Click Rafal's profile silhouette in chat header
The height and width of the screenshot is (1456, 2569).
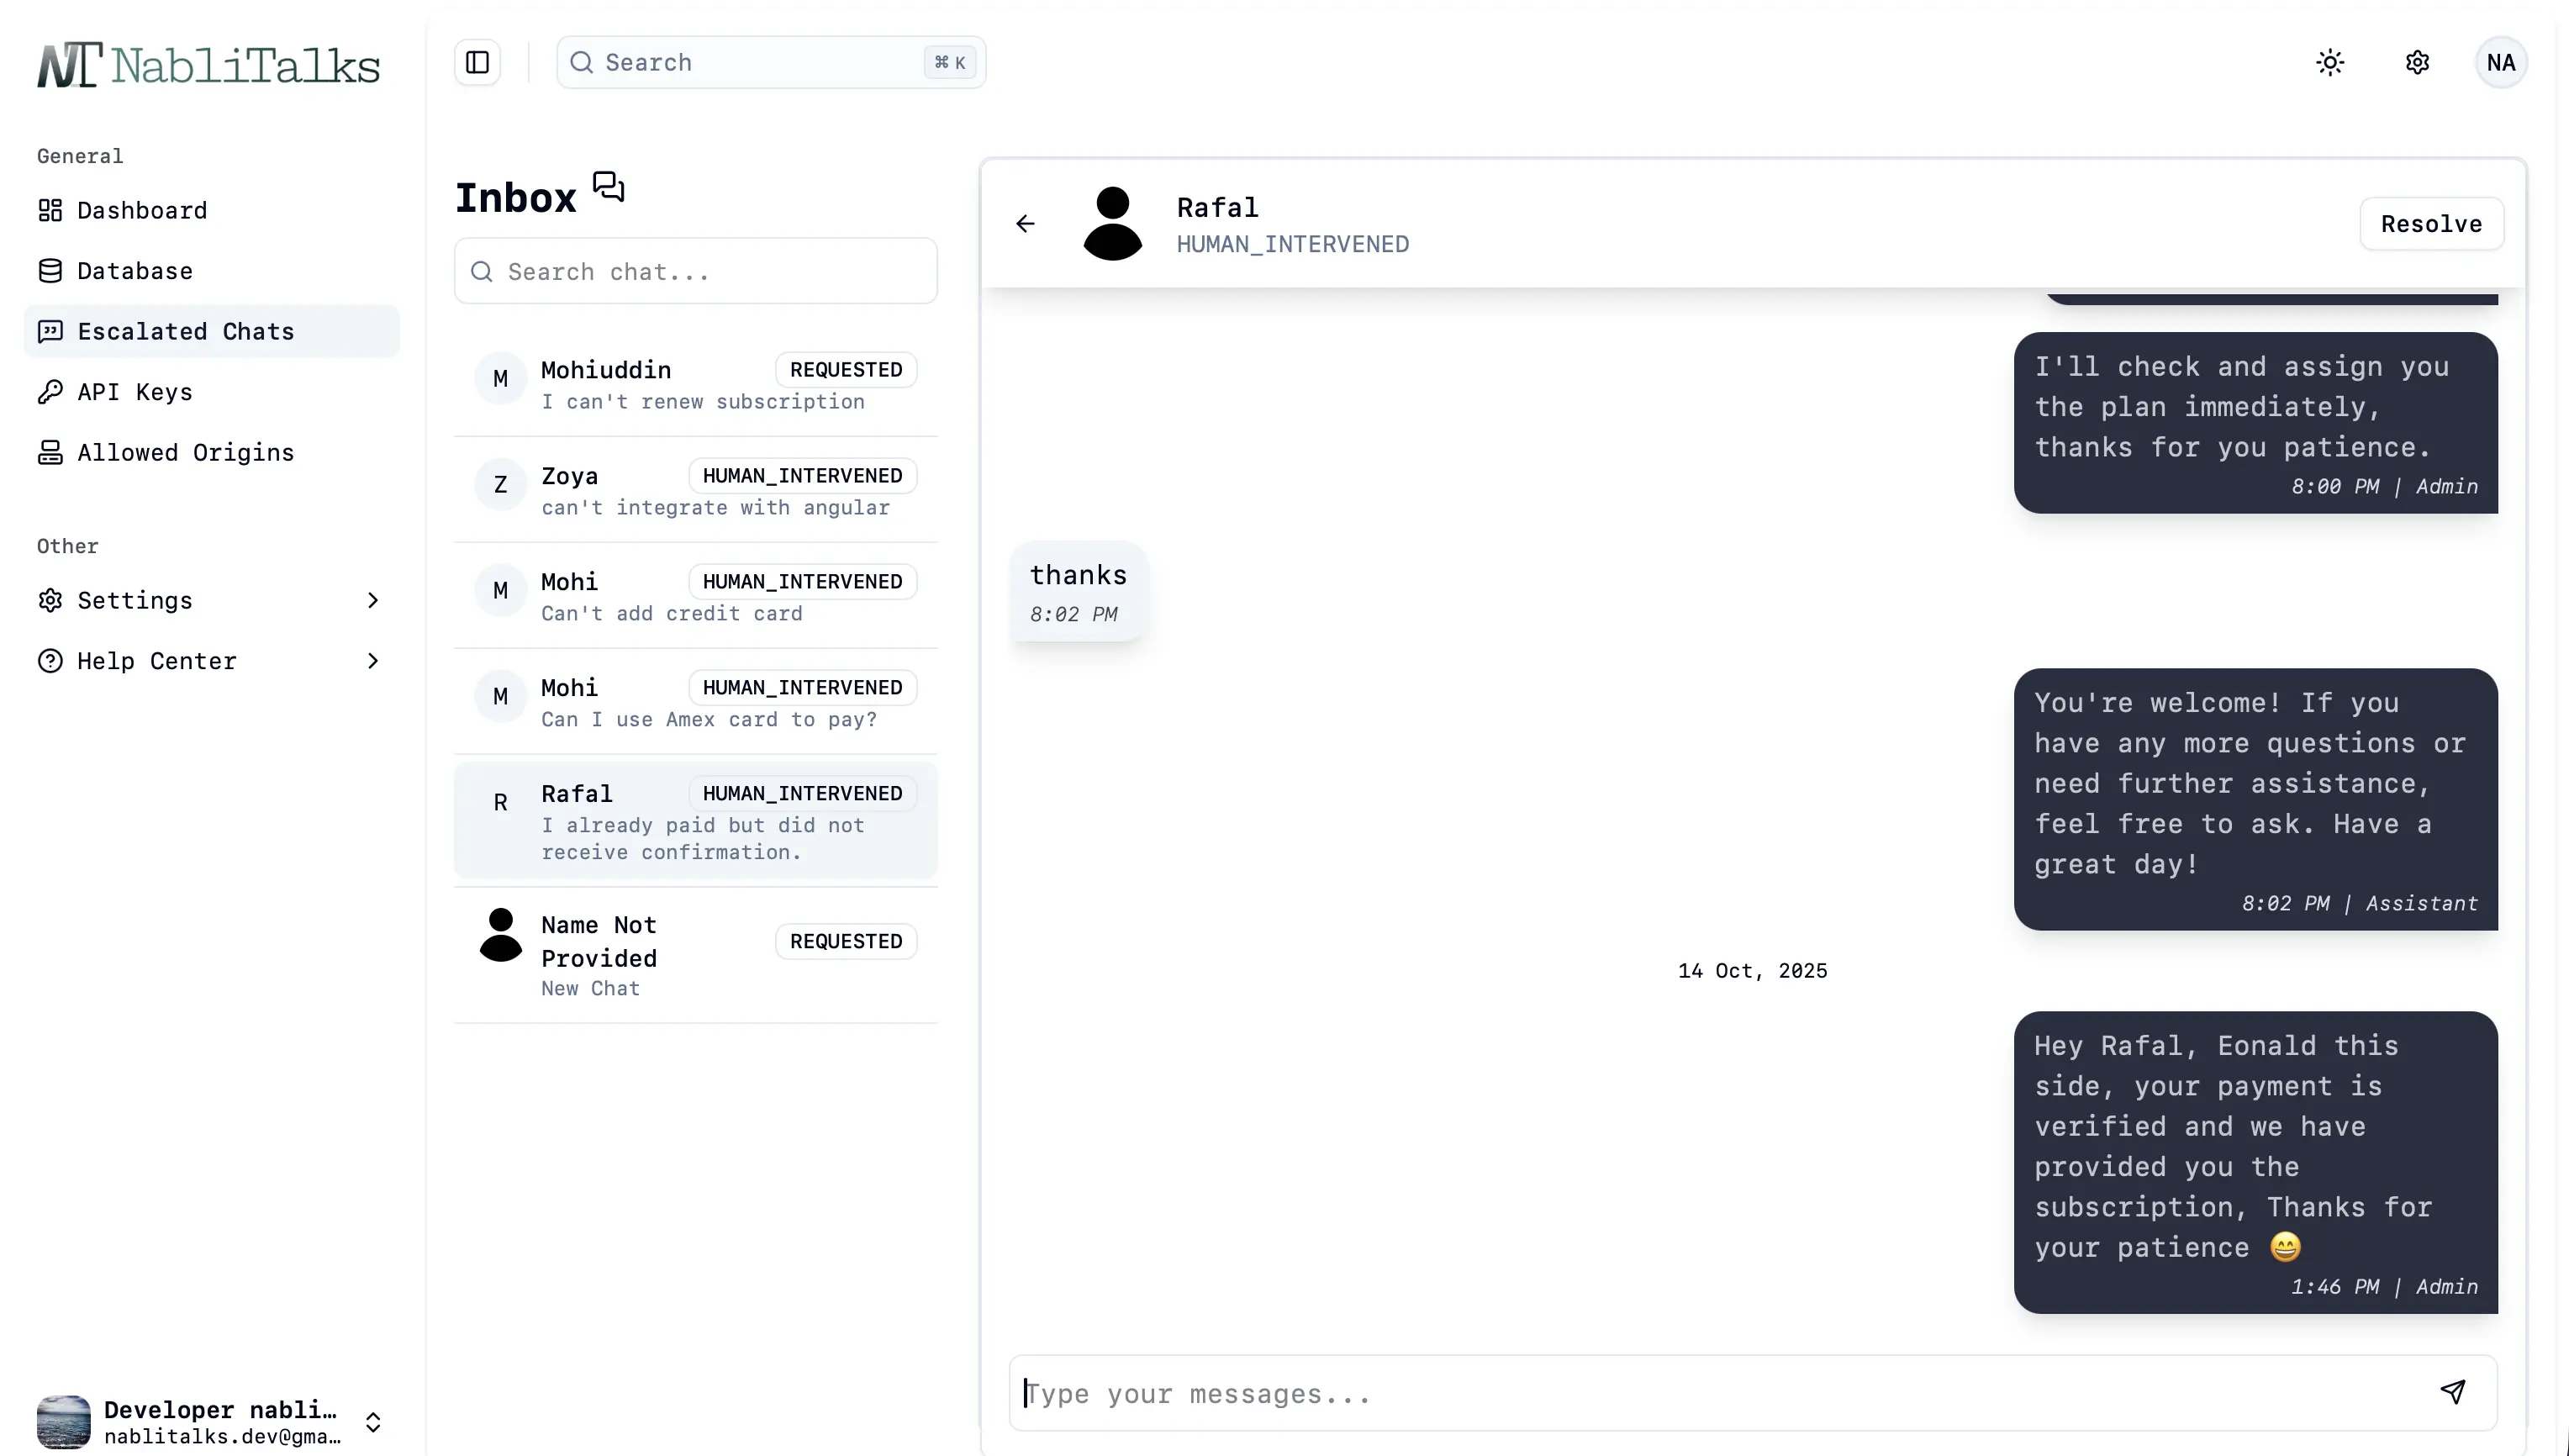pyautogui.click(x=1112, y=223)
